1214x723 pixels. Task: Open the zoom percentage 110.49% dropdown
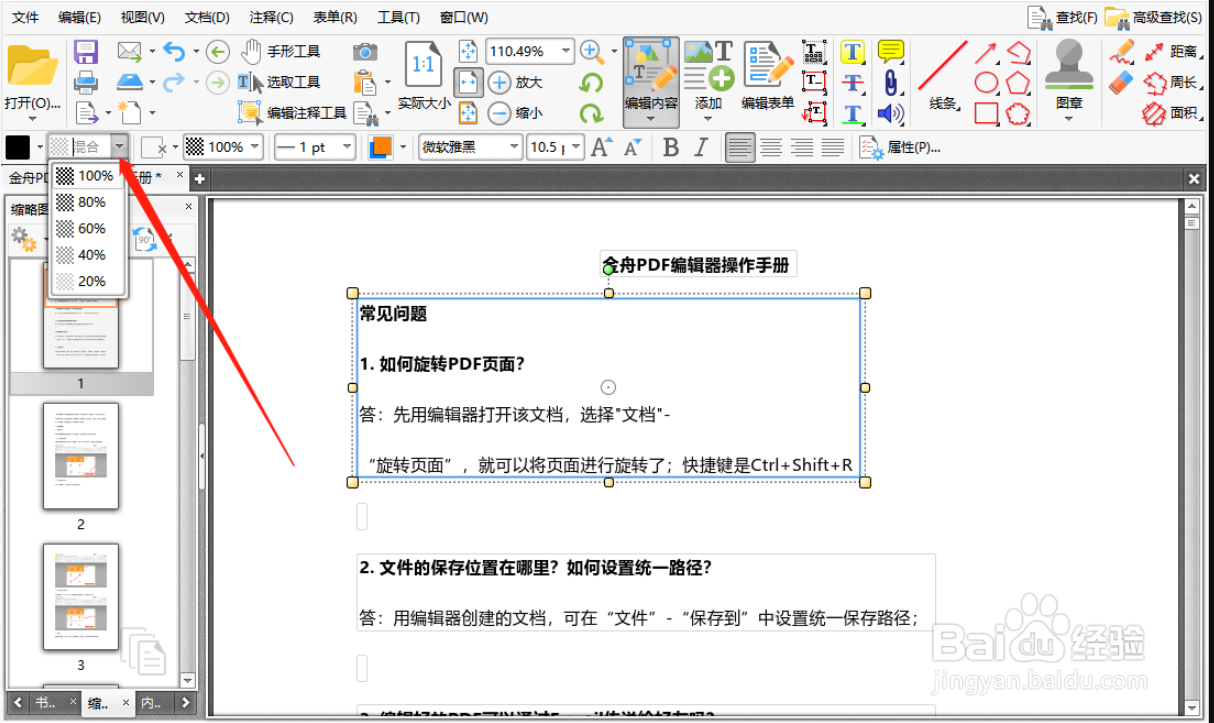pyautogui.click(x=566, y=51)
